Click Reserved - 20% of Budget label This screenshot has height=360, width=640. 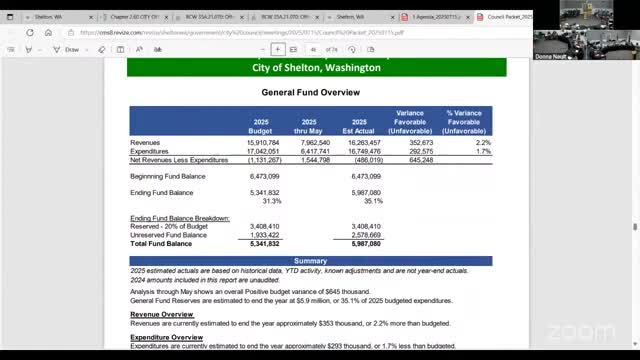click(x=169, y=227)
